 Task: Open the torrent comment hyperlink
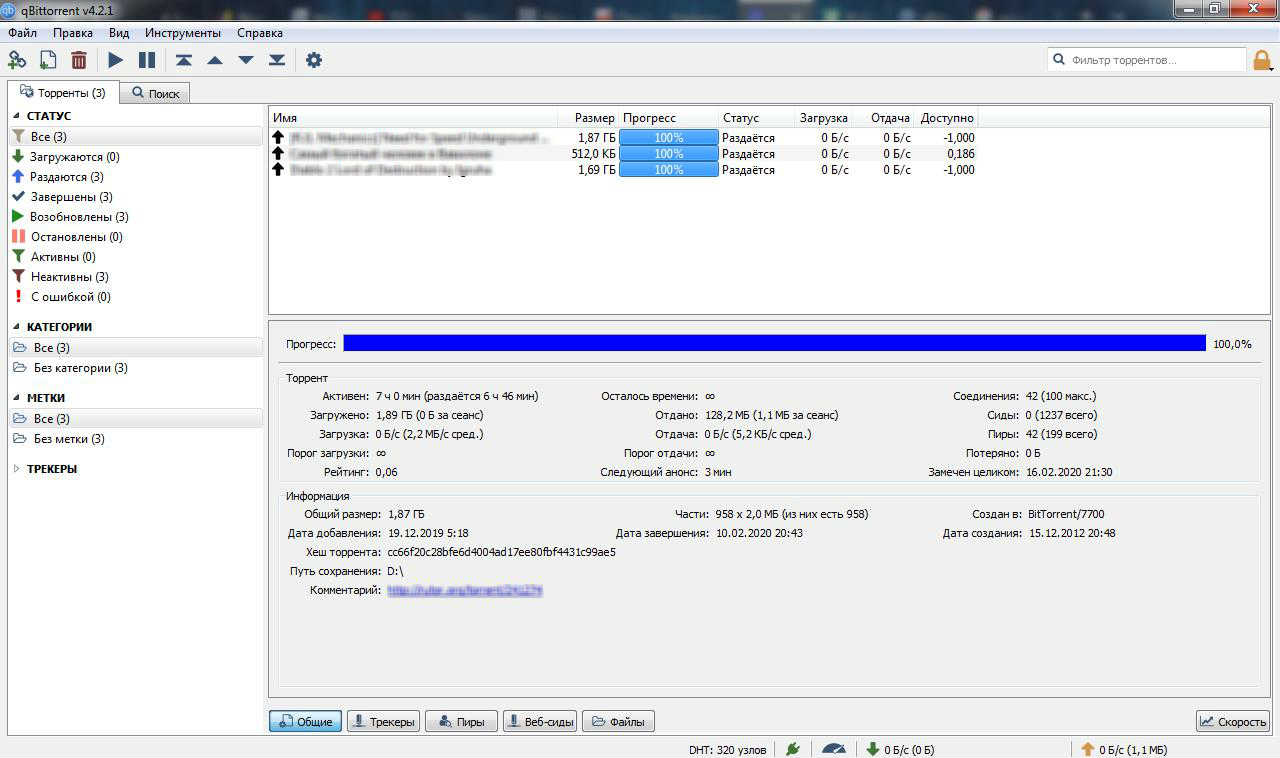tap(464, 590)
